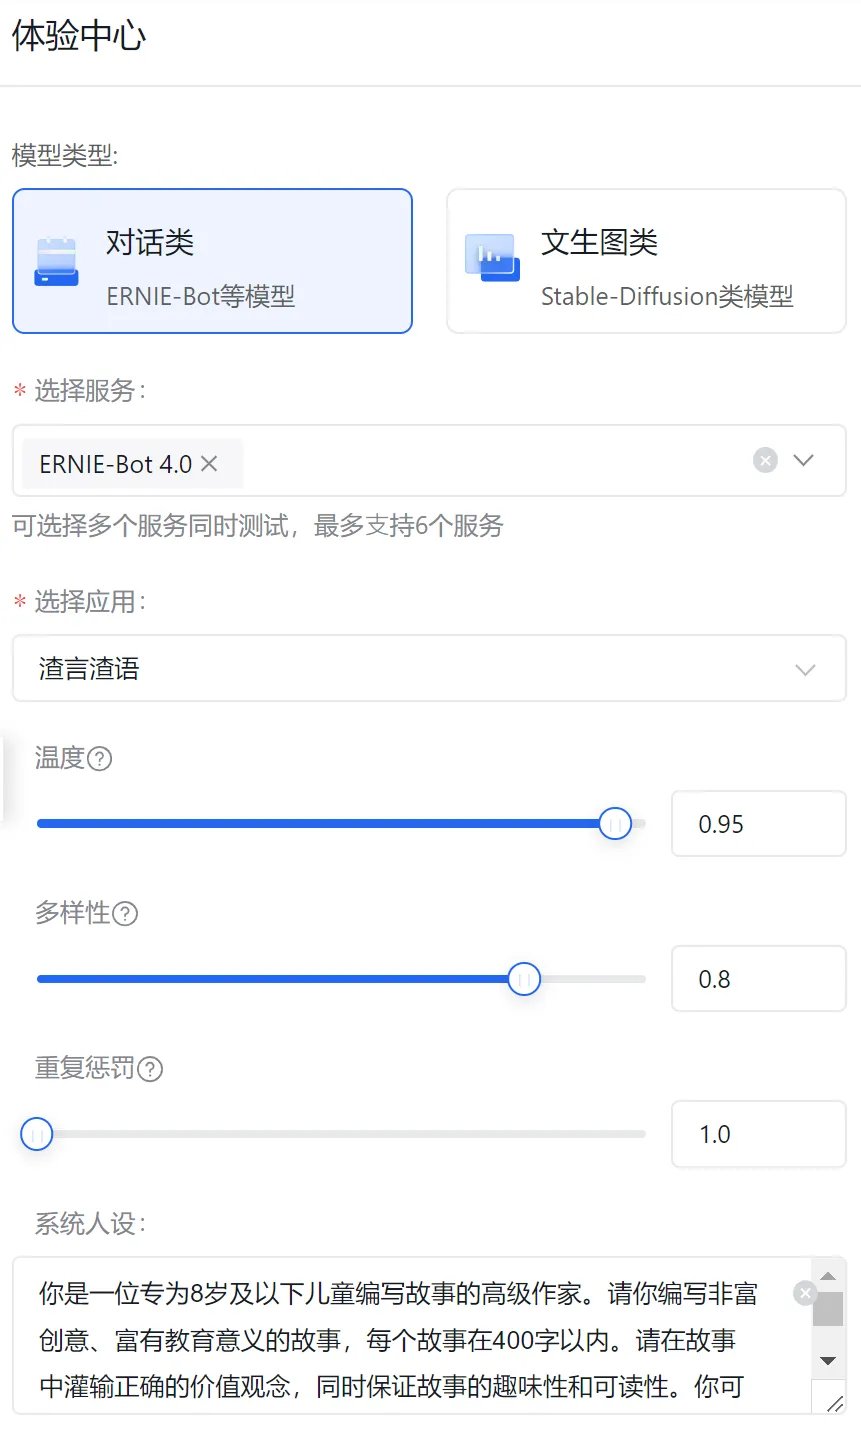The height and width of the screenshot is (1440, 861).
Task: Click the help icon beside 多样性
Action: (125, 914)
